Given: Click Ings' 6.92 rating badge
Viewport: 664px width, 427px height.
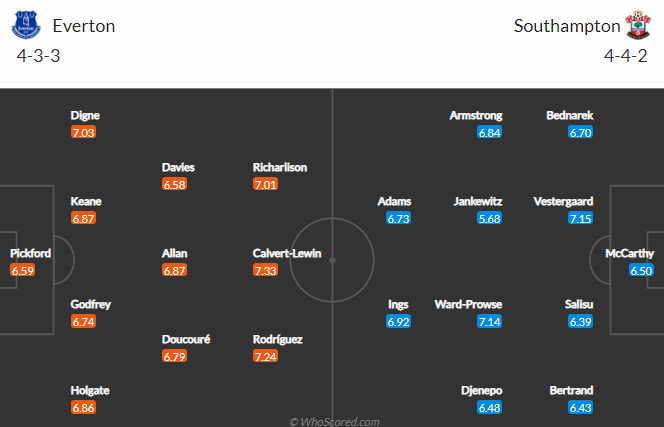Looking at the screenshot, I should [398, 322].
